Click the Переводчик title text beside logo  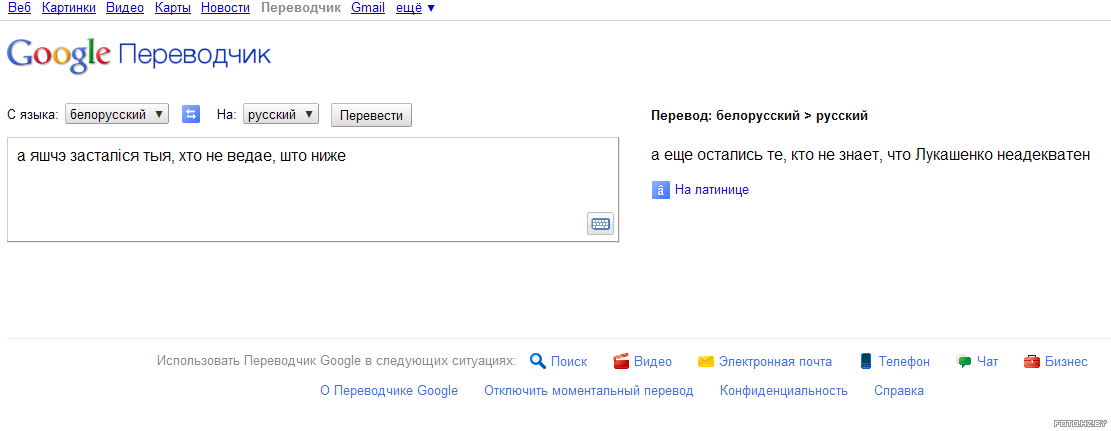click(195, 55)
